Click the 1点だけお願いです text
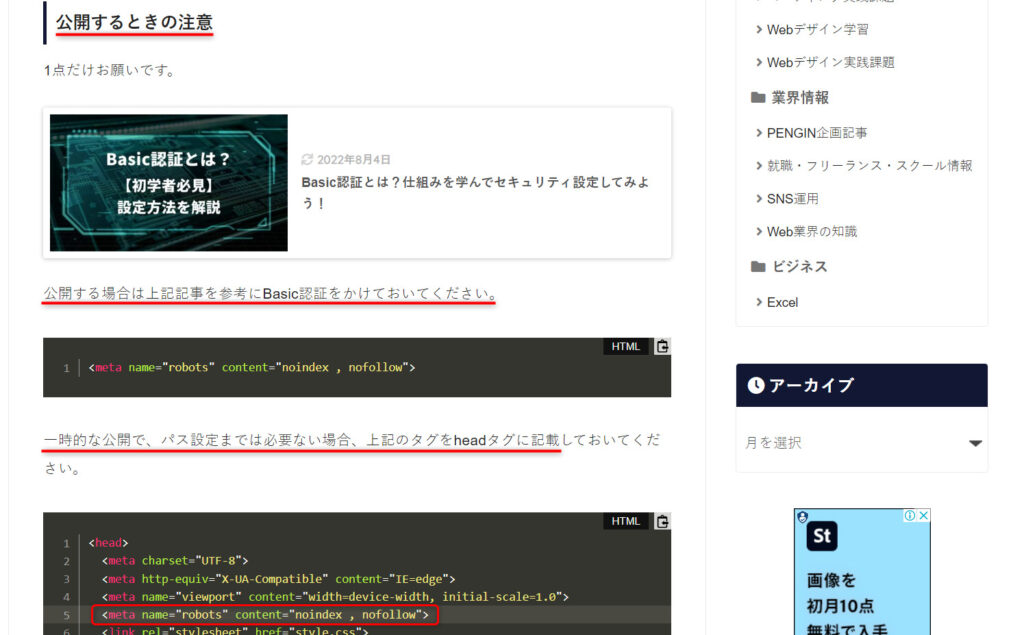1024x635 pixels. [x=110, y=70]
